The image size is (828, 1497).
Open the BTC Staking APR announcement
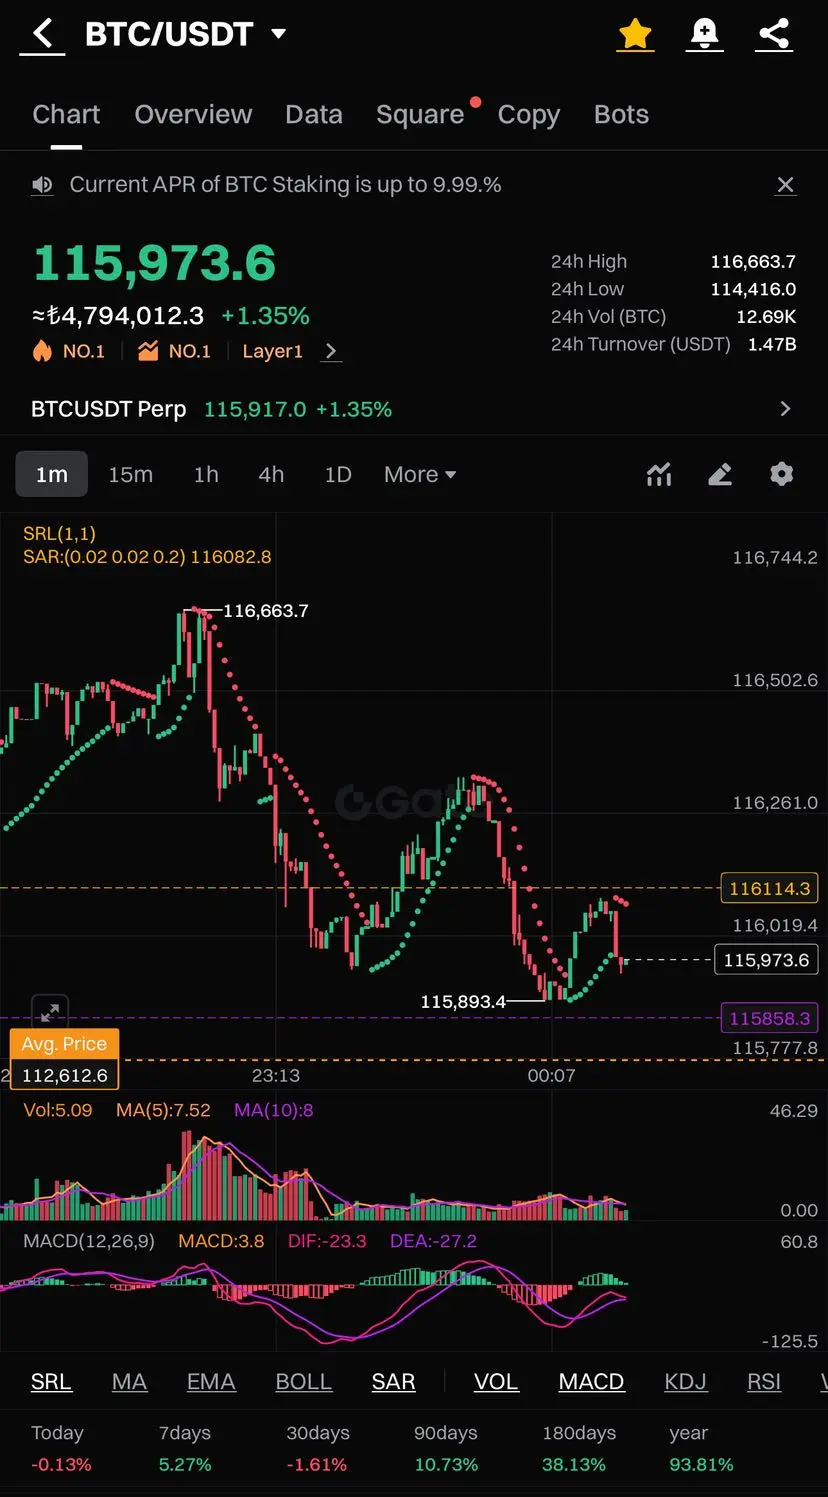tap(285, 185)
